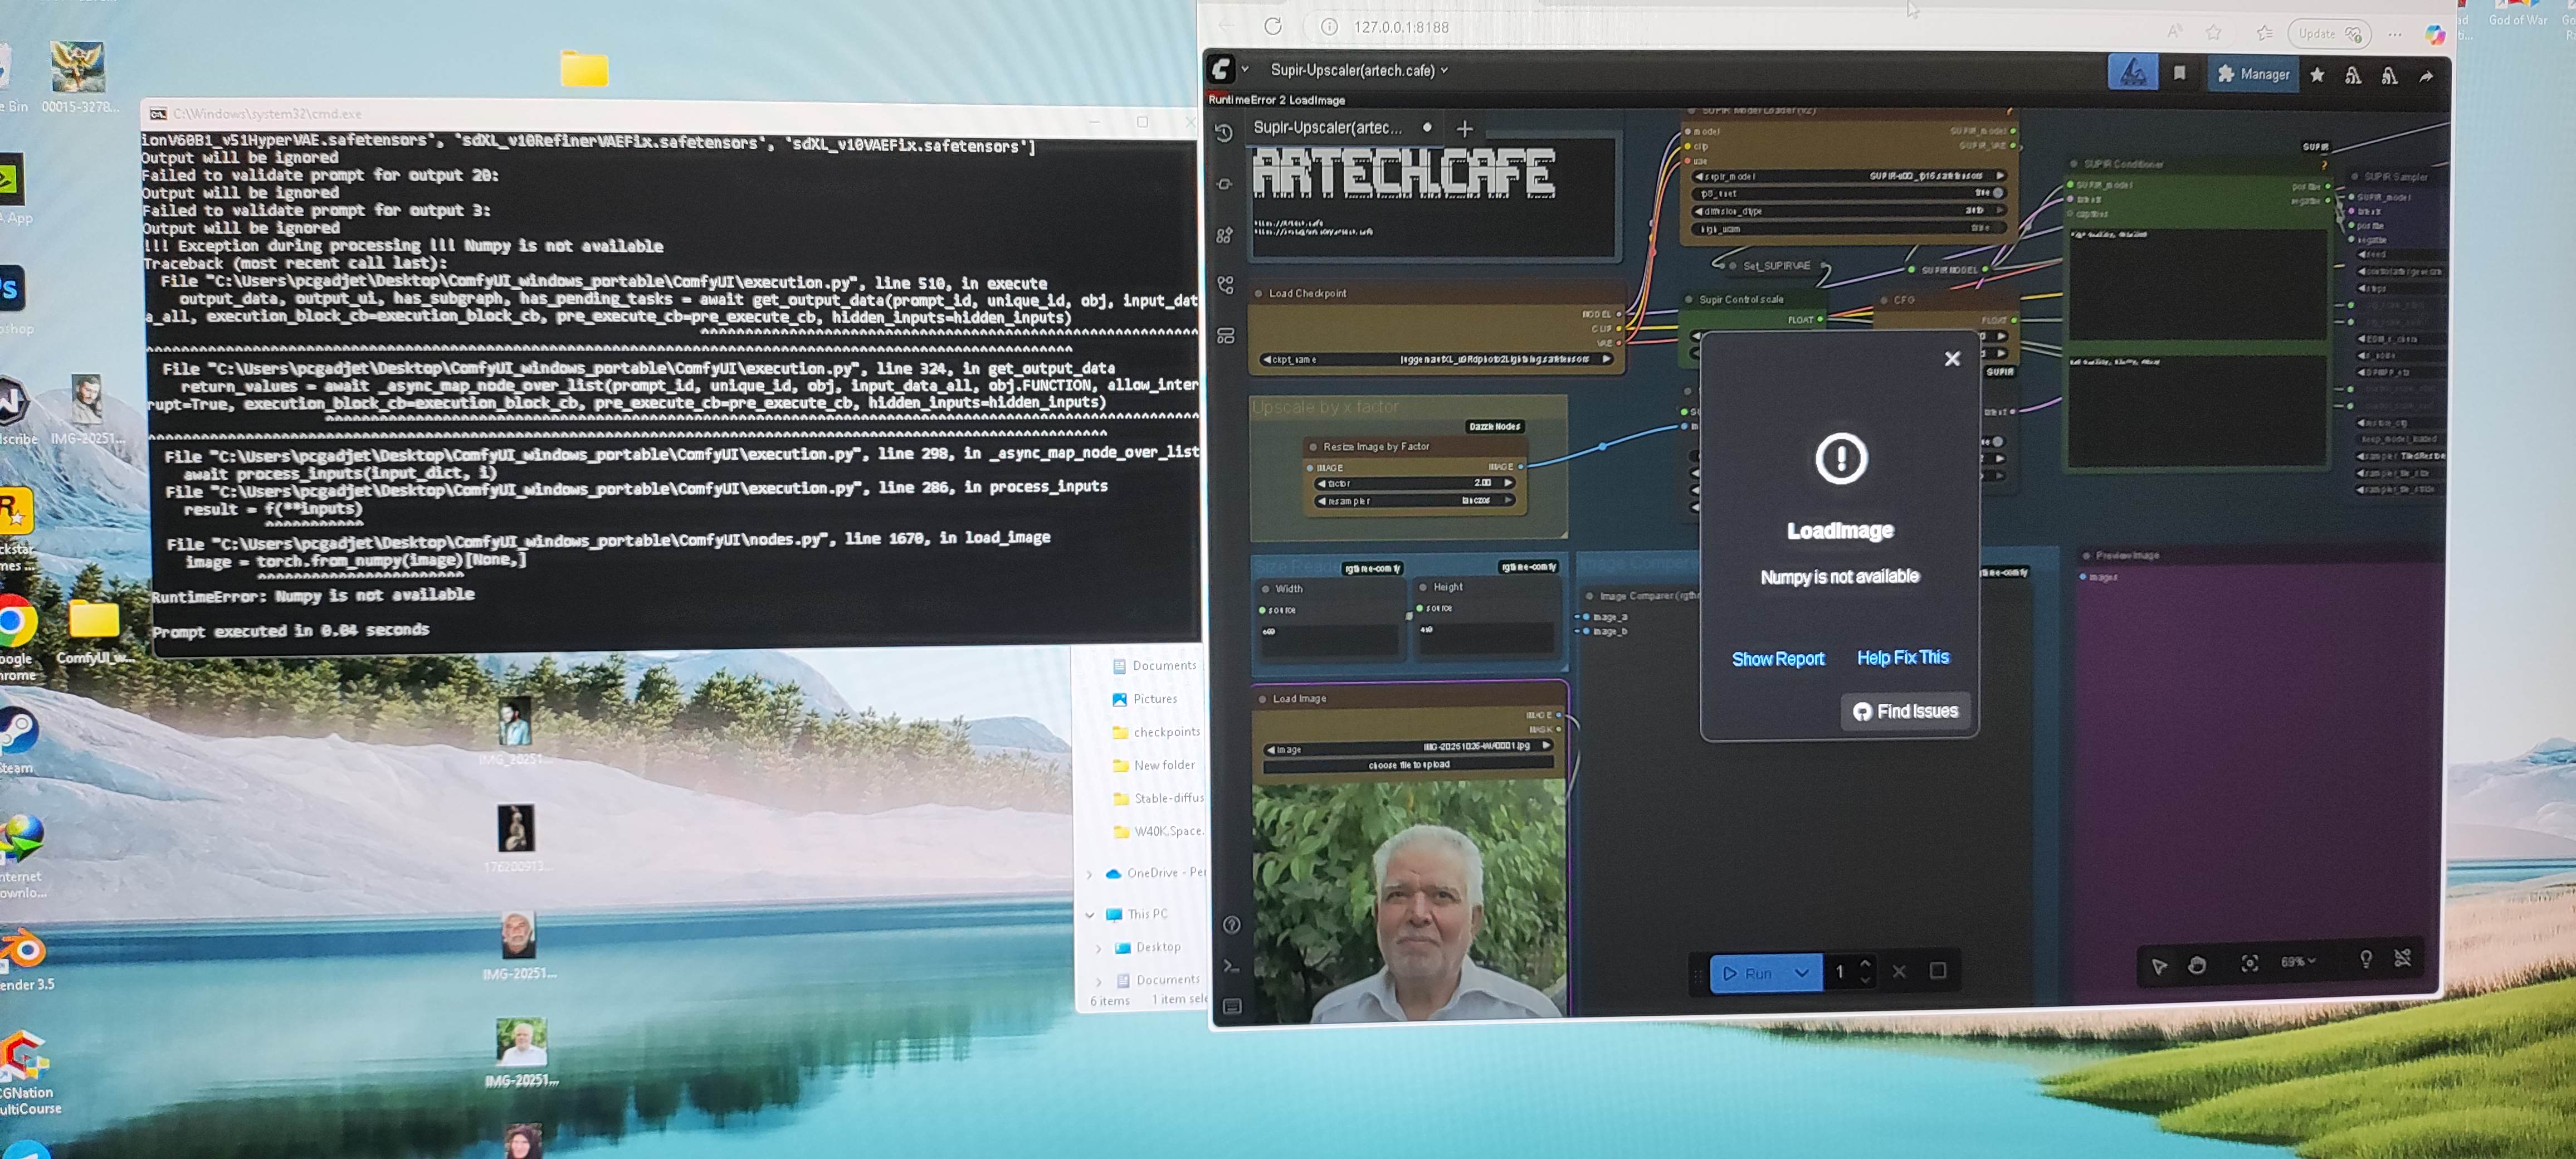Open the Run button dropdown arrow

tap(1801, 972)
